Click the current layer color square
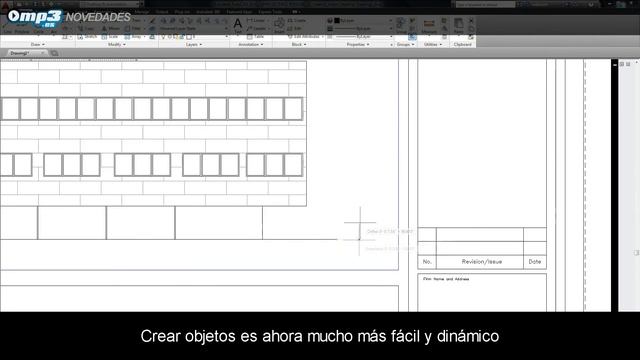The width and height of the screenshot is (640, 360). pos(189,37)
